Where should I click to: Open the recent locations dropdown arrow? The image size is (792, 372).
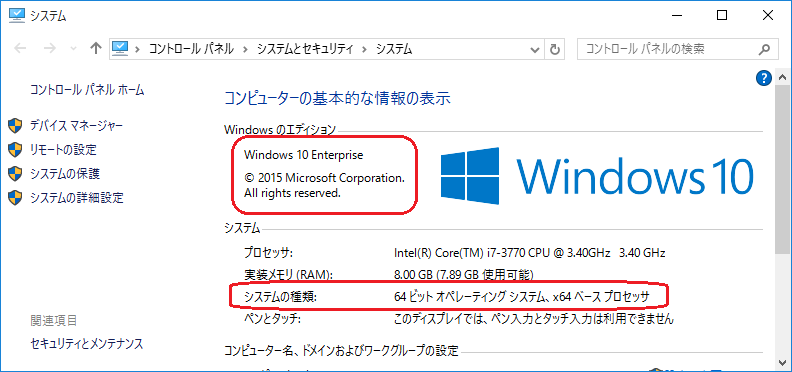pos(73,49)
